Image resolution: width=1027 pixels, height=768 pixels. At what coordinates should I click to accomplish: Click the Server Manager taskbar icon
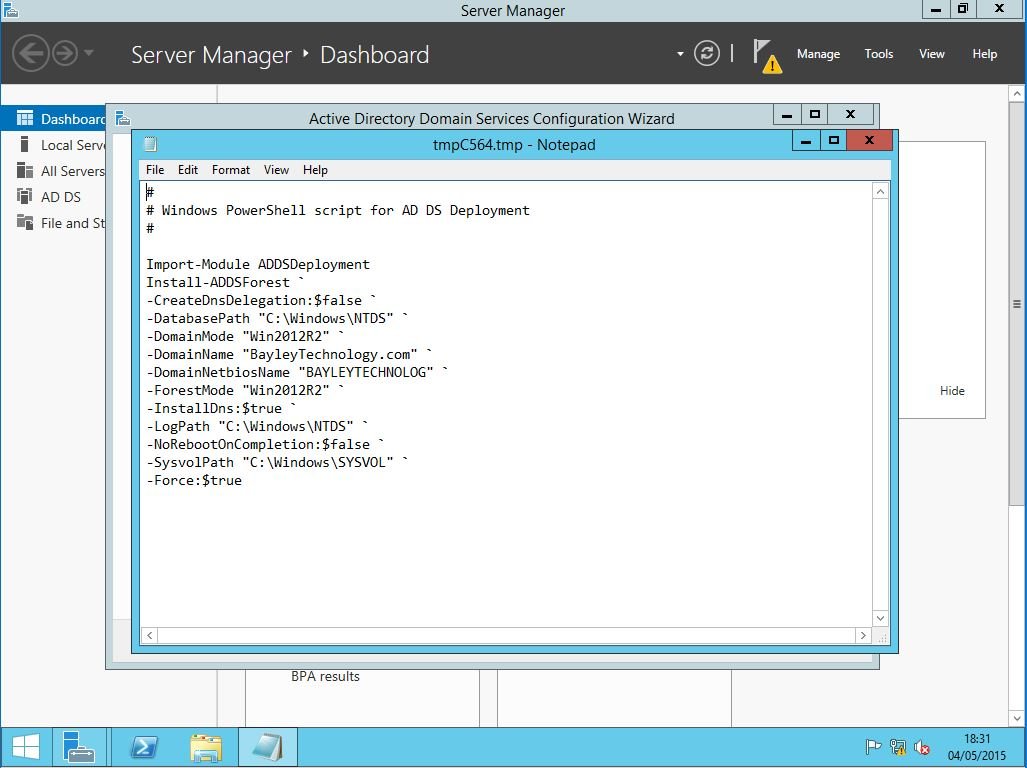click(78, 747)
